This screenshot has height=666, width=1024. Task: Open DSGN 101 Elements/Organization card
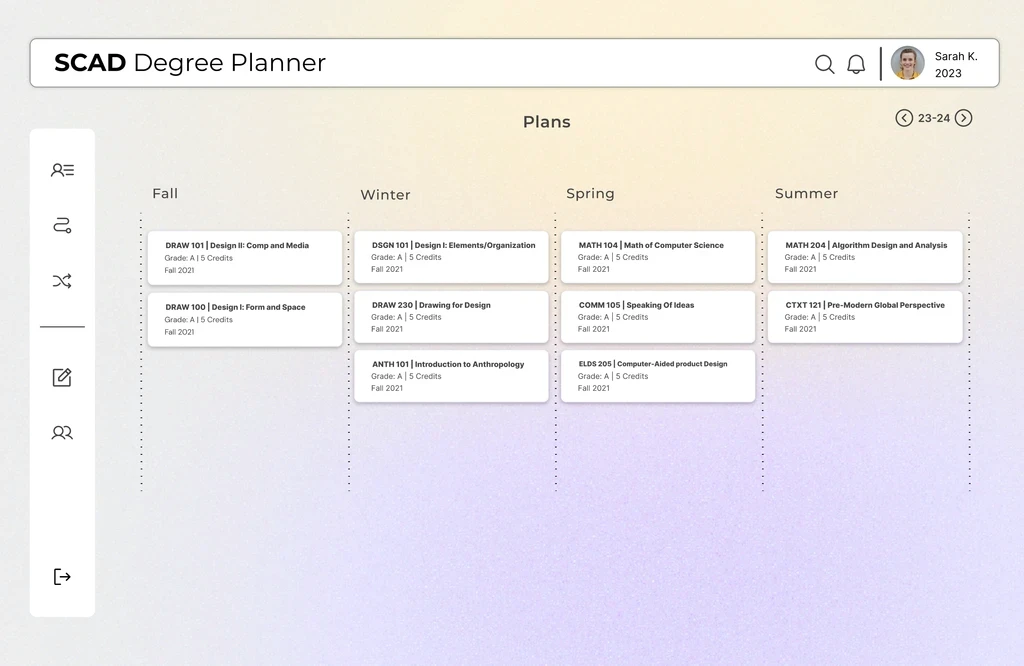(451, 257)
